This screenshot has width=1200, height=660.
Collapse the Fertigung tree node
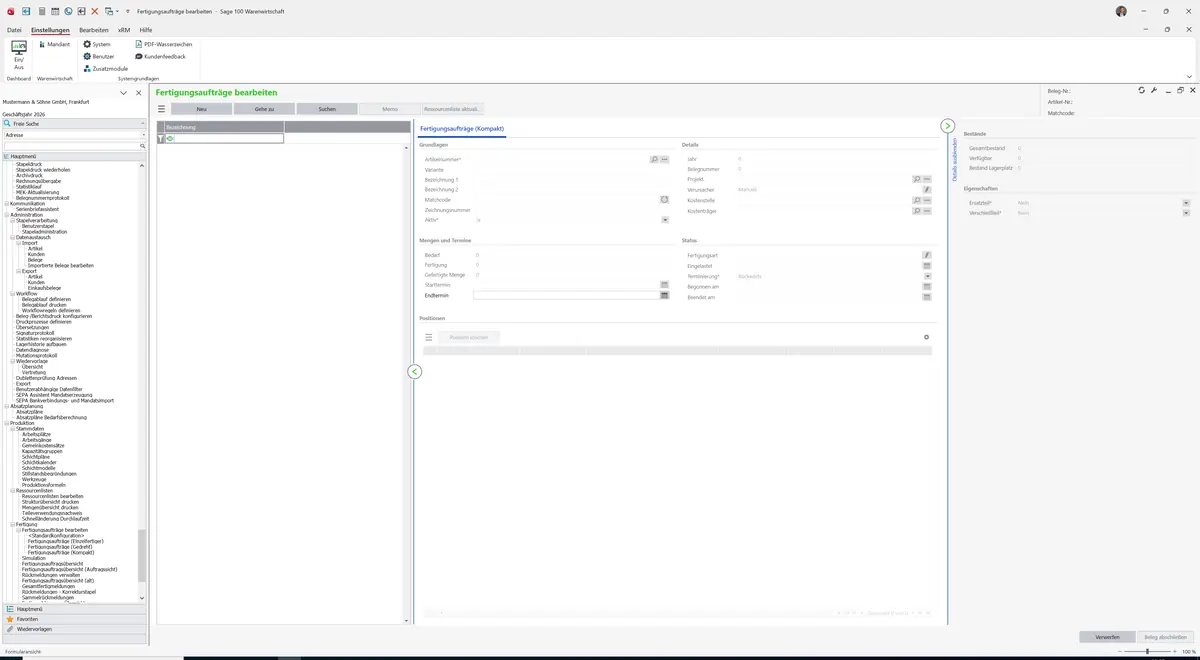point(12,524)
